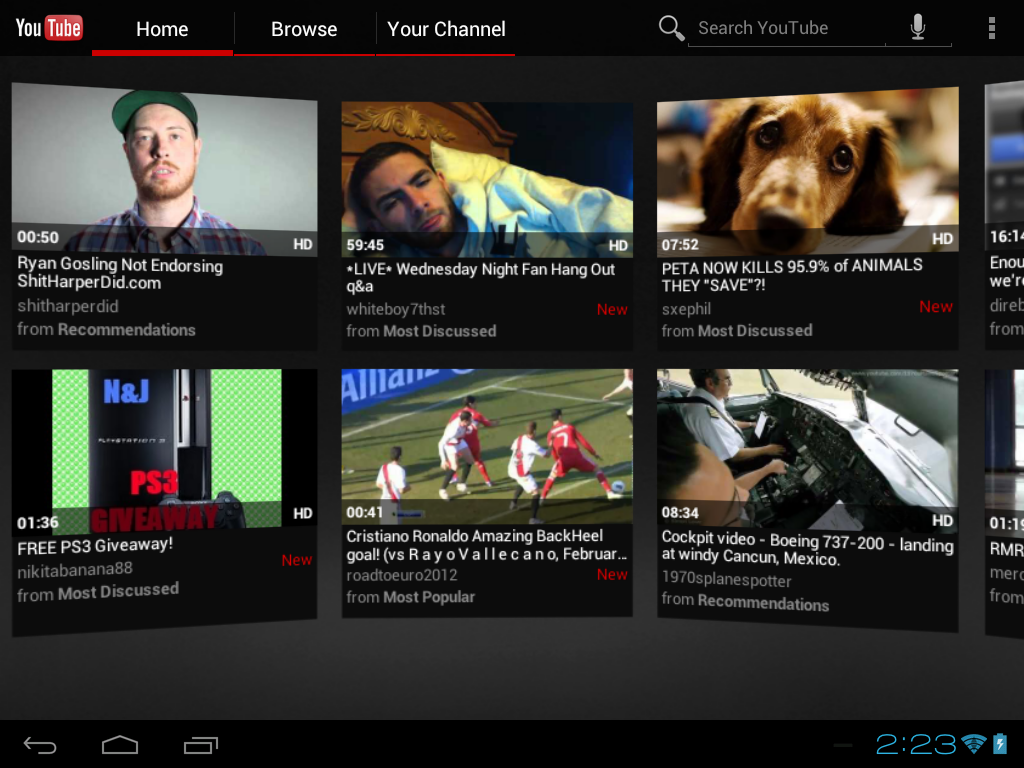Screen dimensions: 1024x768
Task: Tap the Android home button icon
Action: click(x=120, y=745)
